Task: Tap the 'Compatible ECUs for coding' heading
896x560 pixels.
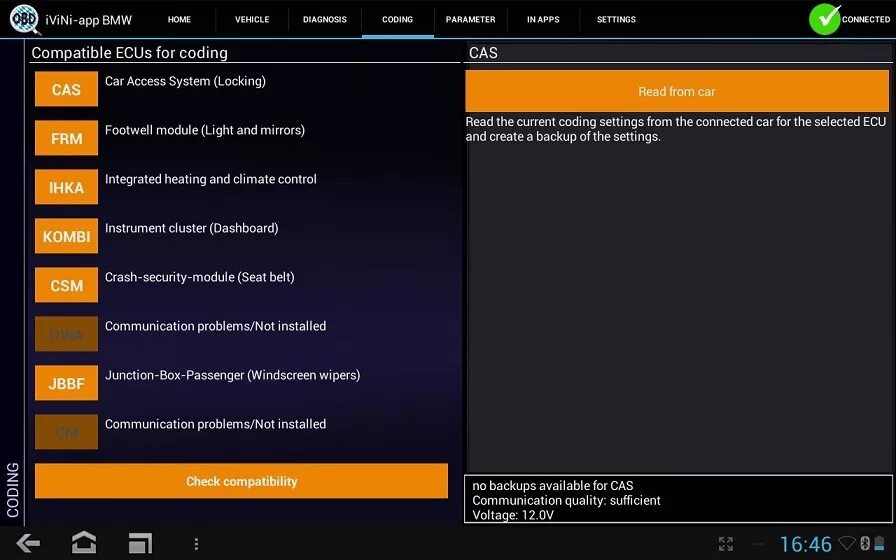Action: pyautogui.click(x=129, y=53)
